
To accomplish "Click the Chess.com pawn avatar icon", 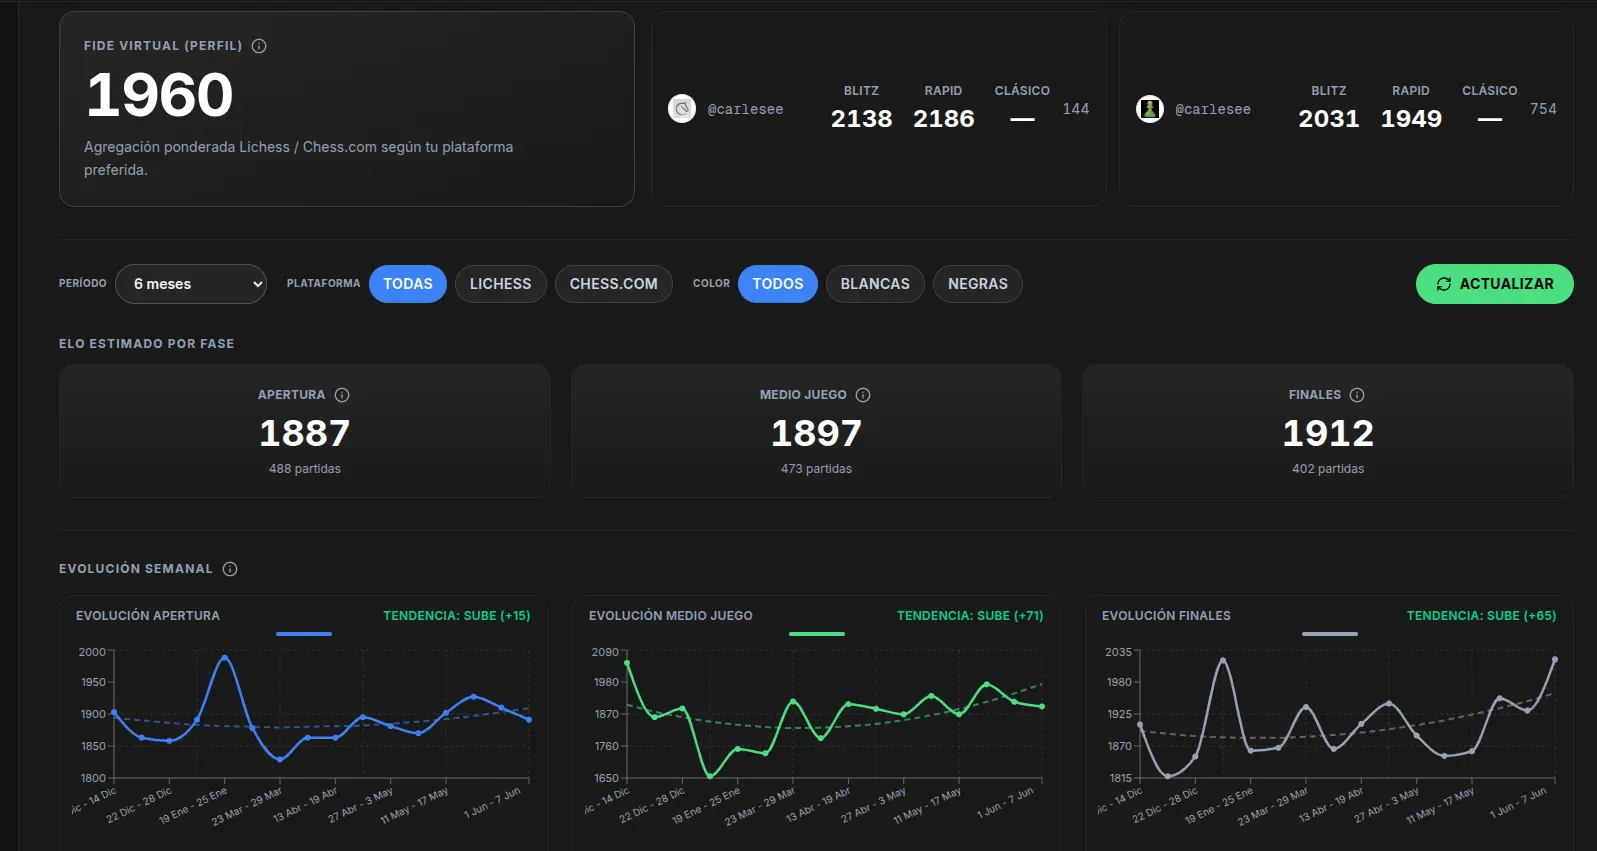I will point(1150,108).
